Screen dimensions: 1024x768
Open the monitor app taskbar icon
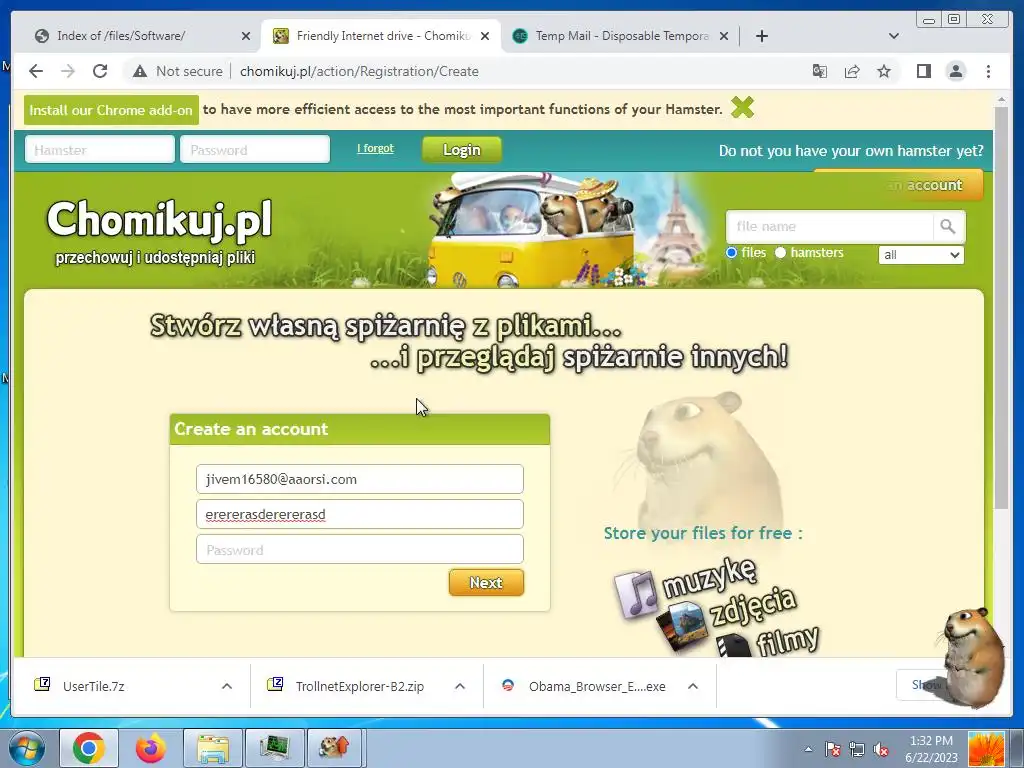point(274,749)
